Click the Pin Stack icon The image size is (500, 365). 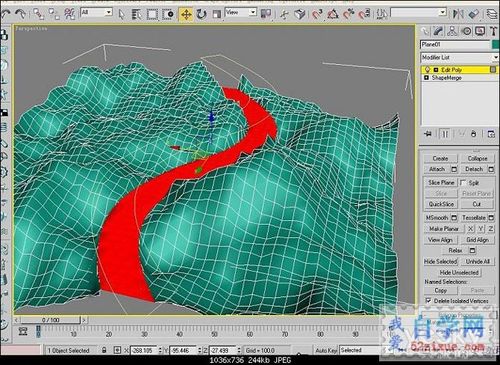tap(428, 134)
